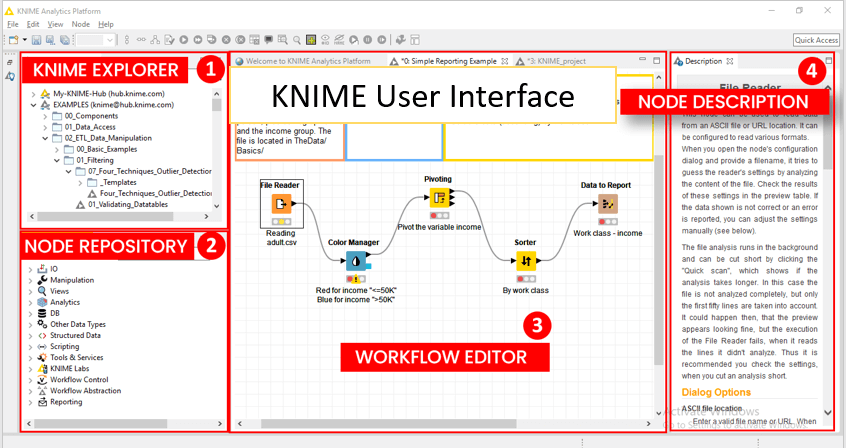Select the File Reader node icon
The width and height of the screenshot is (846, 448).
[280, 203]
